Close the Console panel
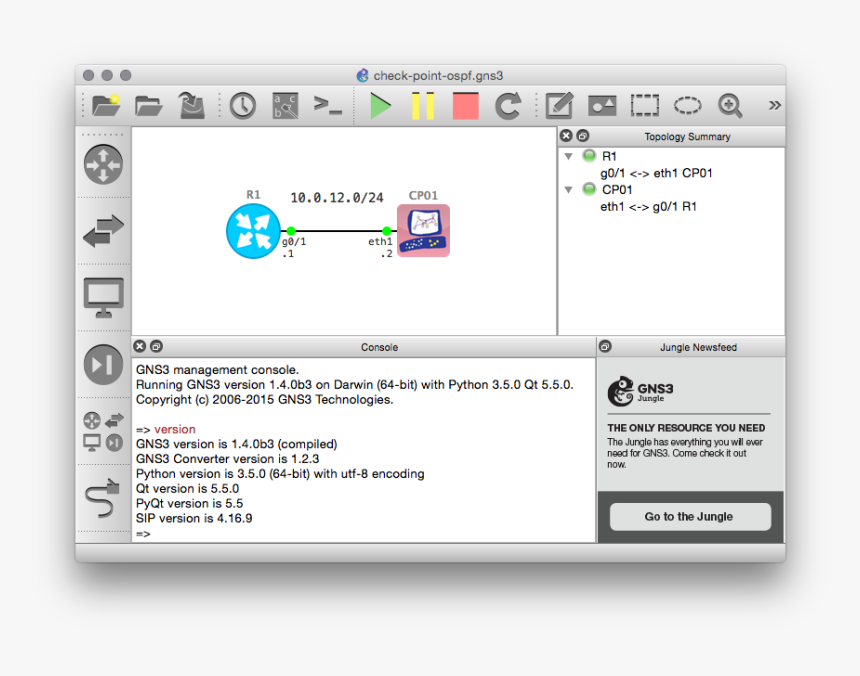860x676 pixels. (140, 346)
